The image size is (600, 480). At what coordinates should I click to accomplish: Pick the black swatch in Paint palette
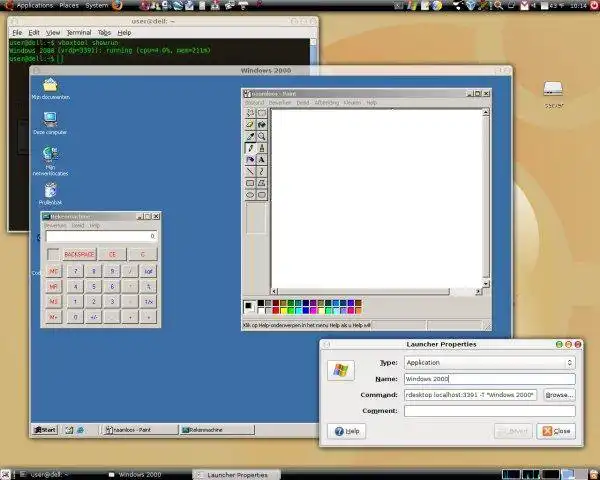coord(261,303)
